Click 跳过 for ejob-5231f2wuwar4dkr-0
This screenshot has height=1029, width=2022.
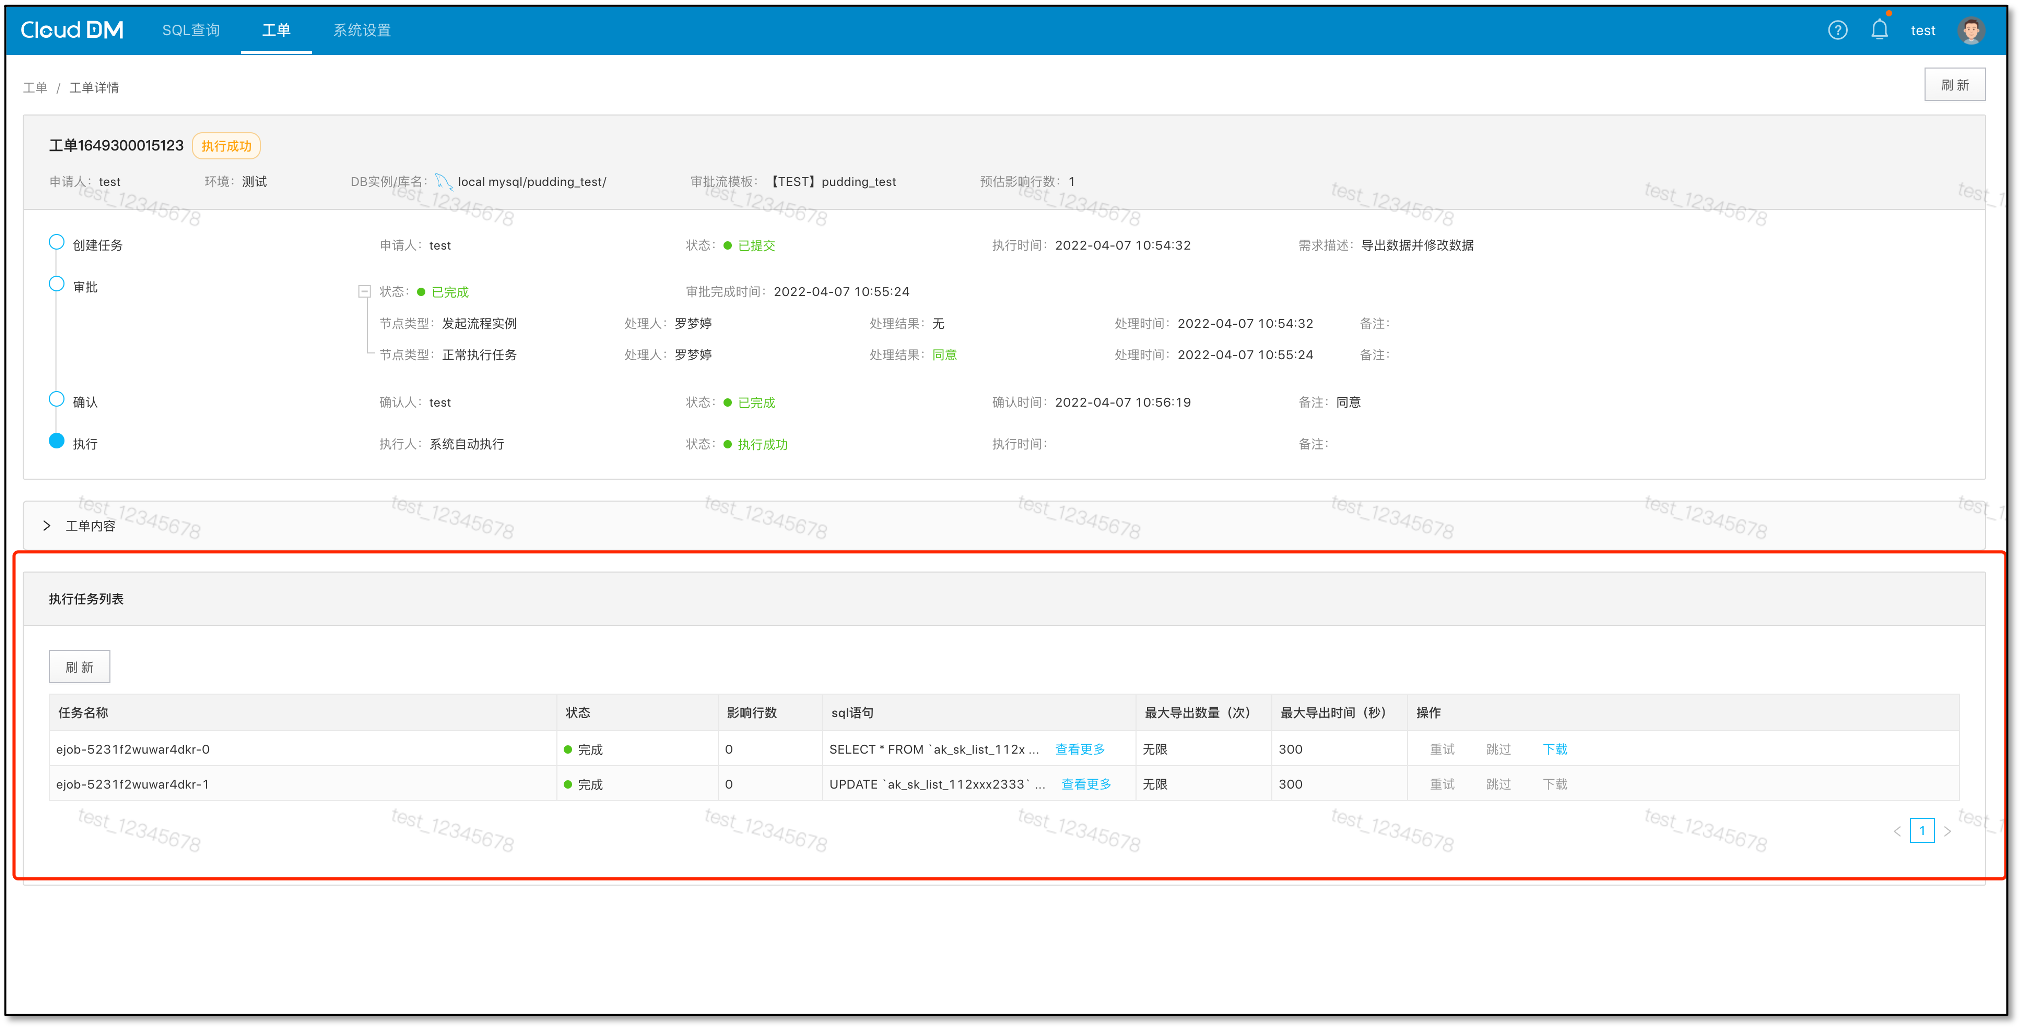pyautogui.click(x=1498, y=750)
